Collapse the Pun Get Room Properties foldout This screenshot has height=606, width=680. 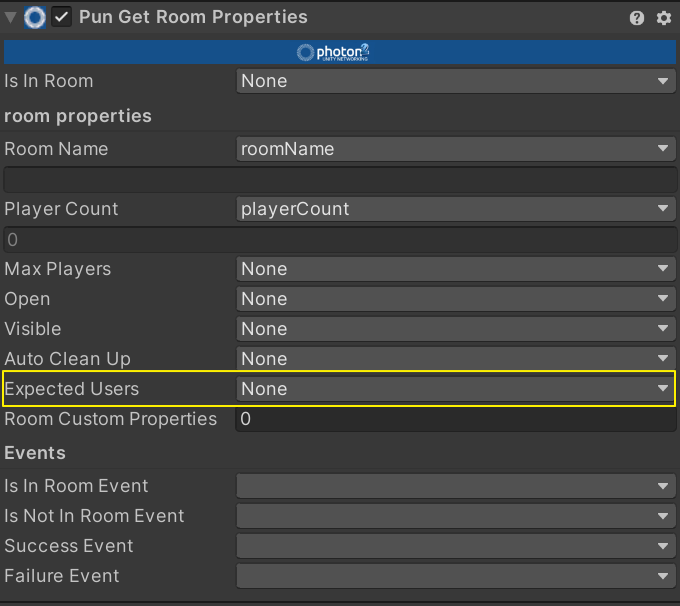coord(11,18)
